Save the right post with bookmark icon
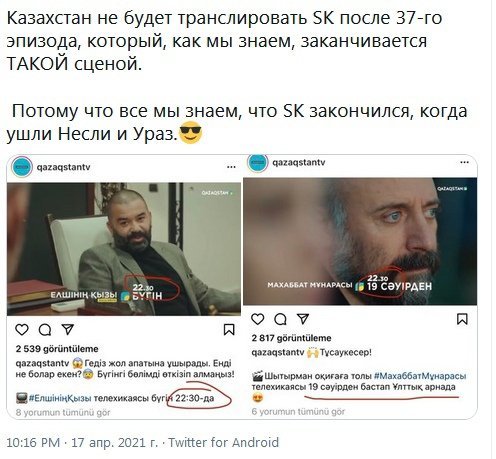 coord(462,319)
